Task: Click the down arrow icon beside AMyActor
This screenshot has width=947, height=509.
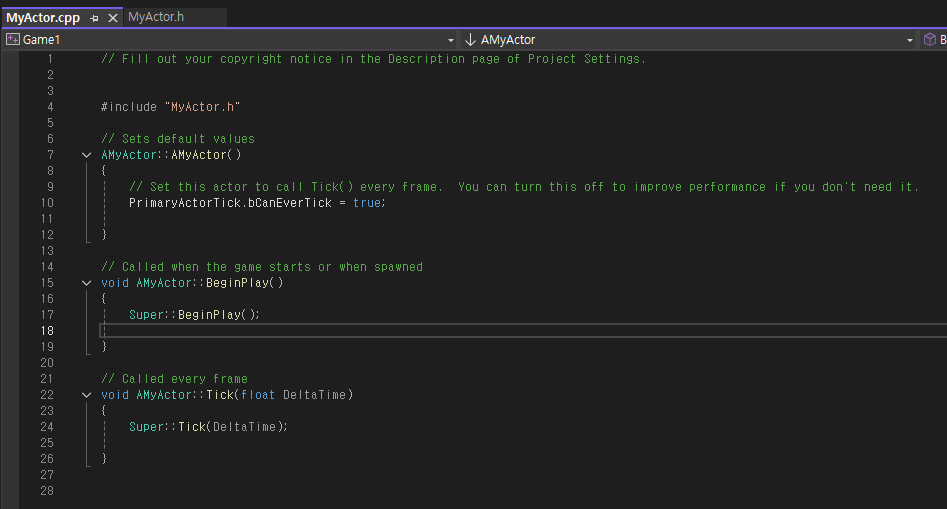Action: pyautogui.click(x=470, y=40)
